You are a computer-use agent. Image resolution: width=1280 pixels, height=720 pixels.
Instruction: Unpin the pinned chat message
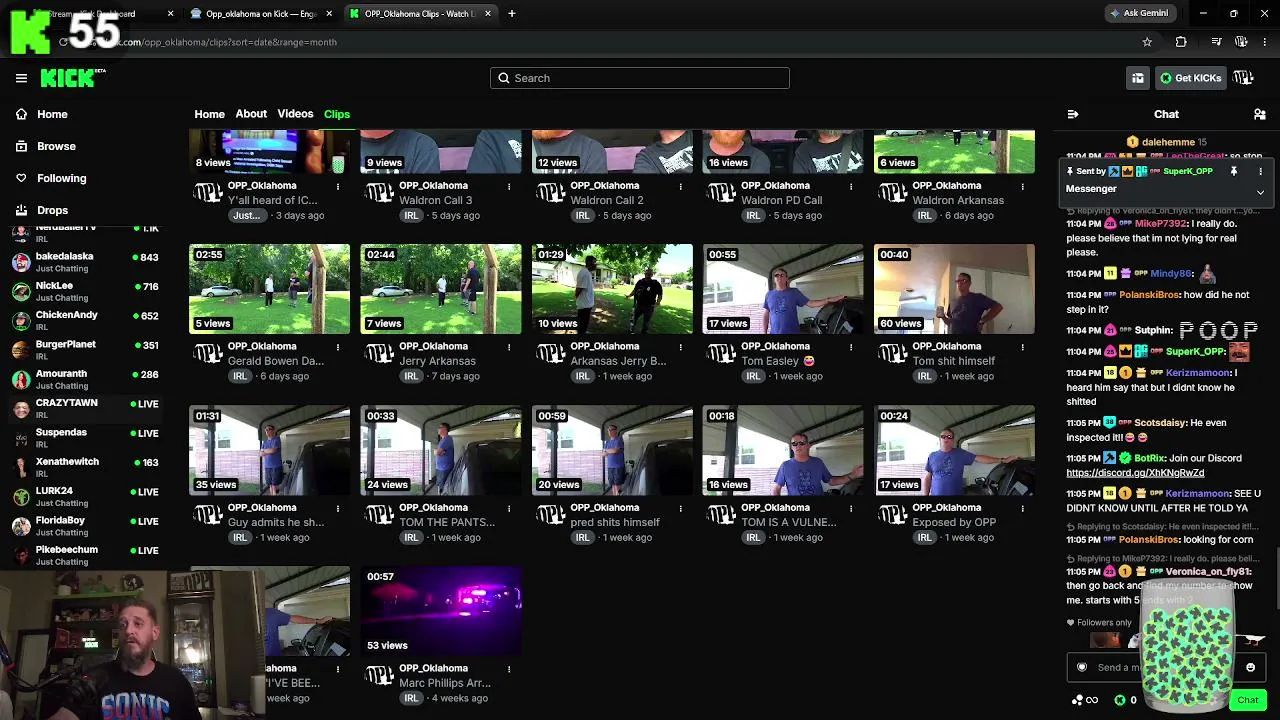tap(1234, 171)
